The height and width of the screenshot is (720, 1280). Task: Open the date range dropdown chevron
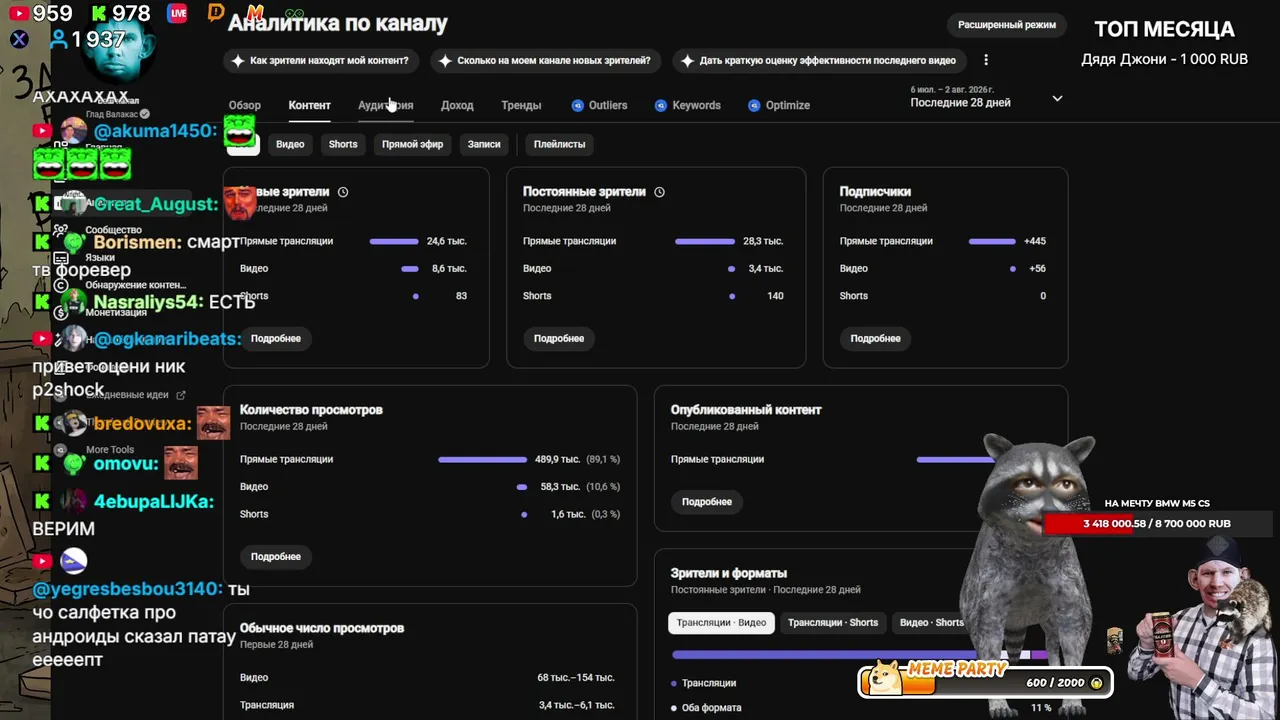pyautogui.click(x=1057, y=98)
